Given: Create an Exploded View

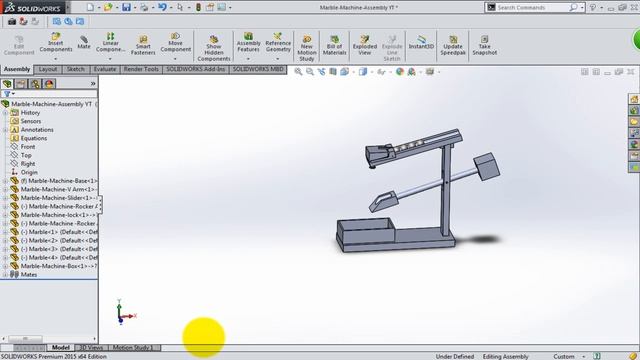Looking at the screenshot, I should point(364,45).
